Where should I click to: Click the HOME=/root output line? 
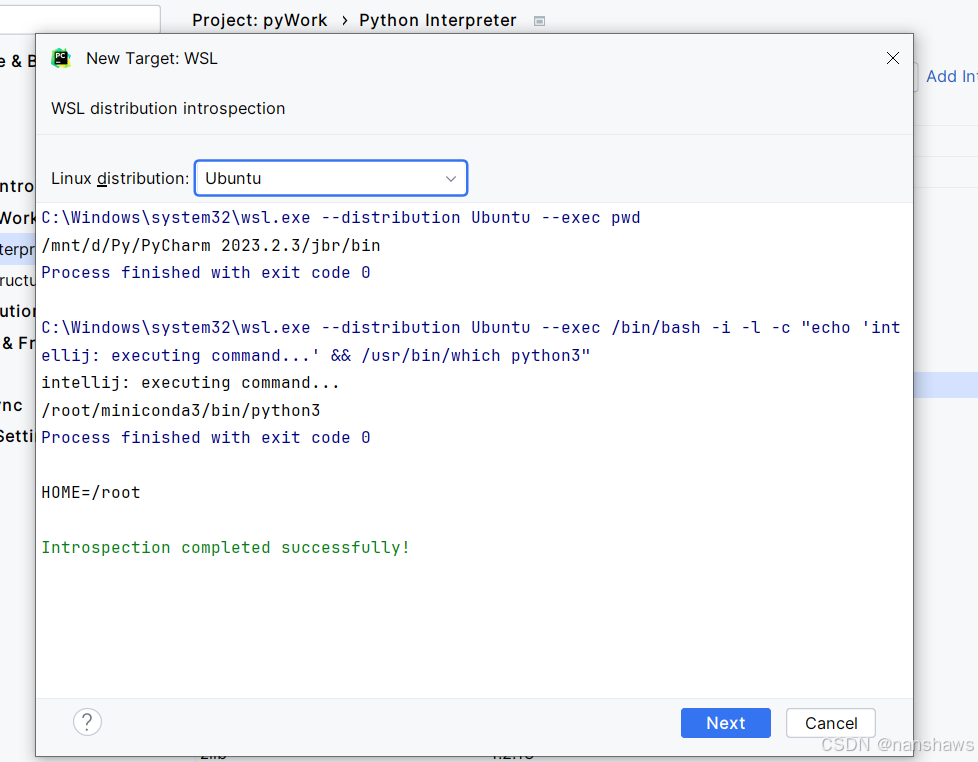pos(91,492)
